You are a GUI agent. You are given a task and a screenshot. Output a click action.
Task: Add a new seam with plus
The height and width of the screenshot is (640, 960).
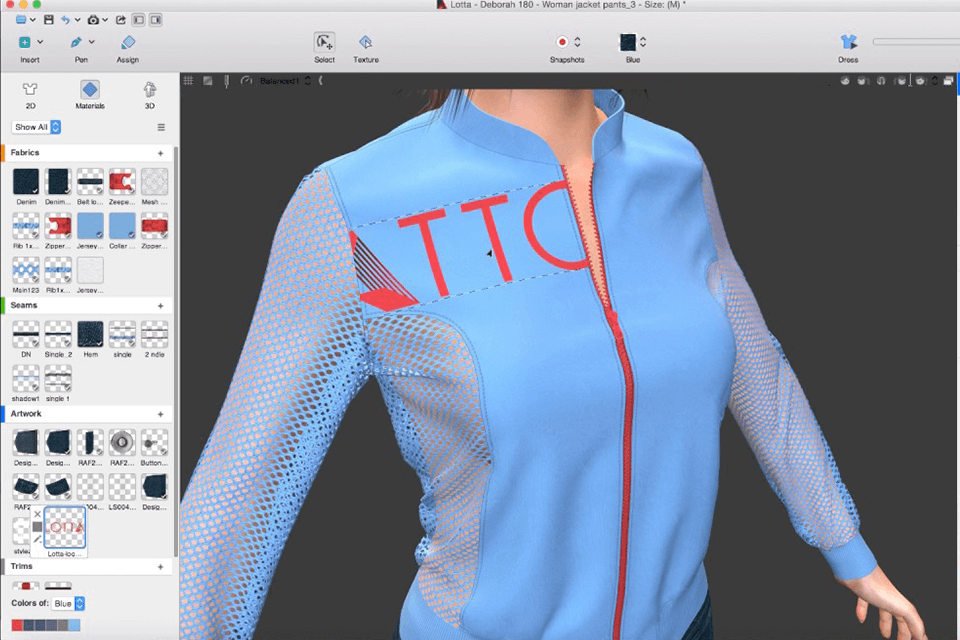point(160,306)
